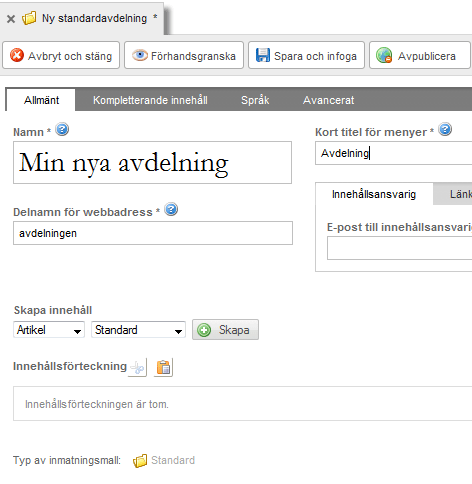The image size is (472, 484).
Task: Select the Innehållsansvarig sub-tab
Action: [374, 194]
